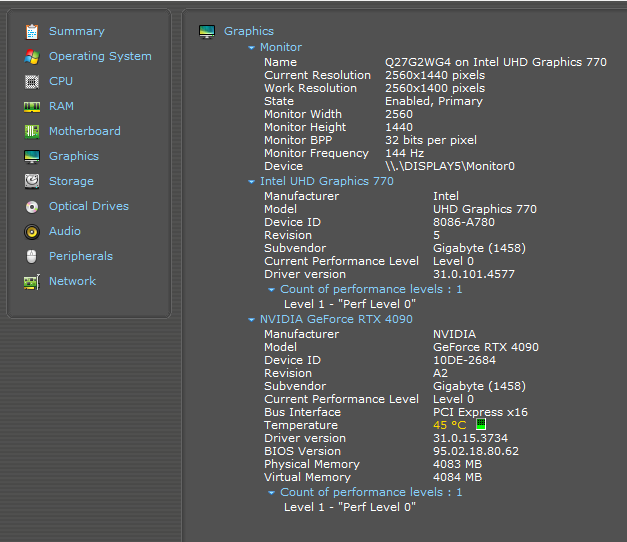Open the Operating System section

coord(100,56)
